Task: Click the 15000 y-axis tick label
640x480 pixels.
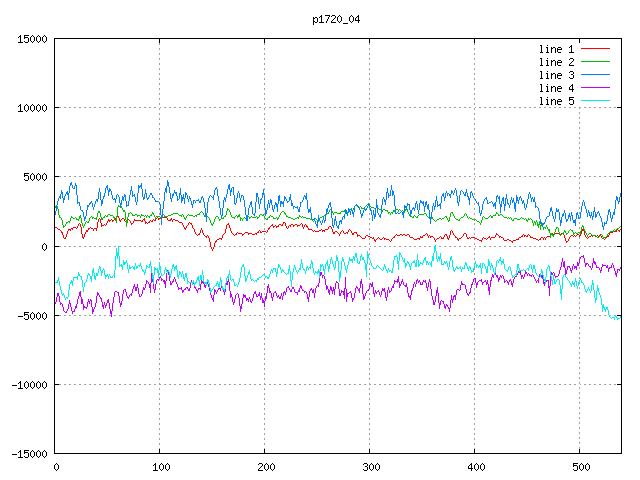Action: [32, 39]
